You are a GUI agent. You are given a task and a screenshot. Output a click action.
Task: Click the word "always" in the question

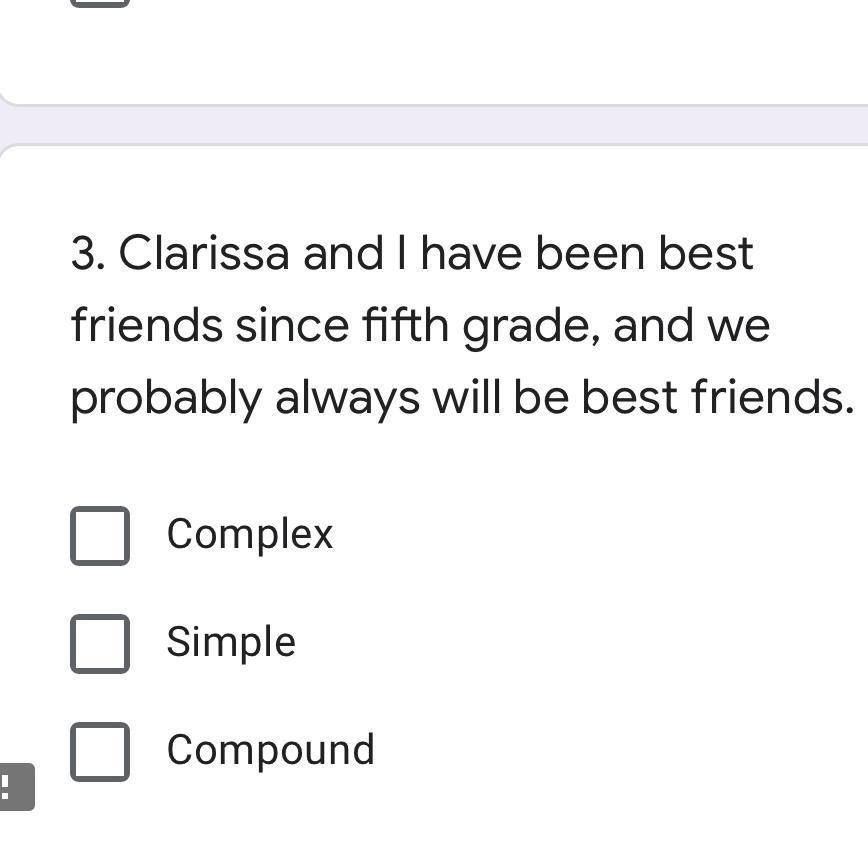point(347,398)
